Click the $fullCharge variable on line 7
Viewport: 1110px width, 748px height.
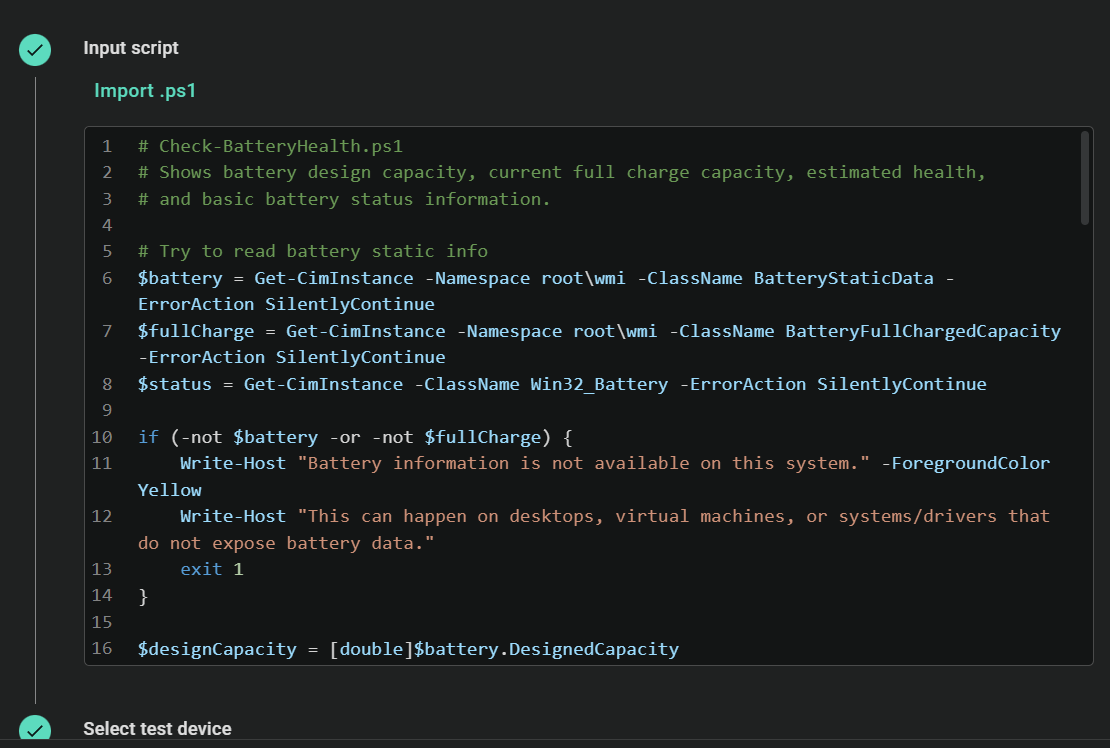click(196, 331)
